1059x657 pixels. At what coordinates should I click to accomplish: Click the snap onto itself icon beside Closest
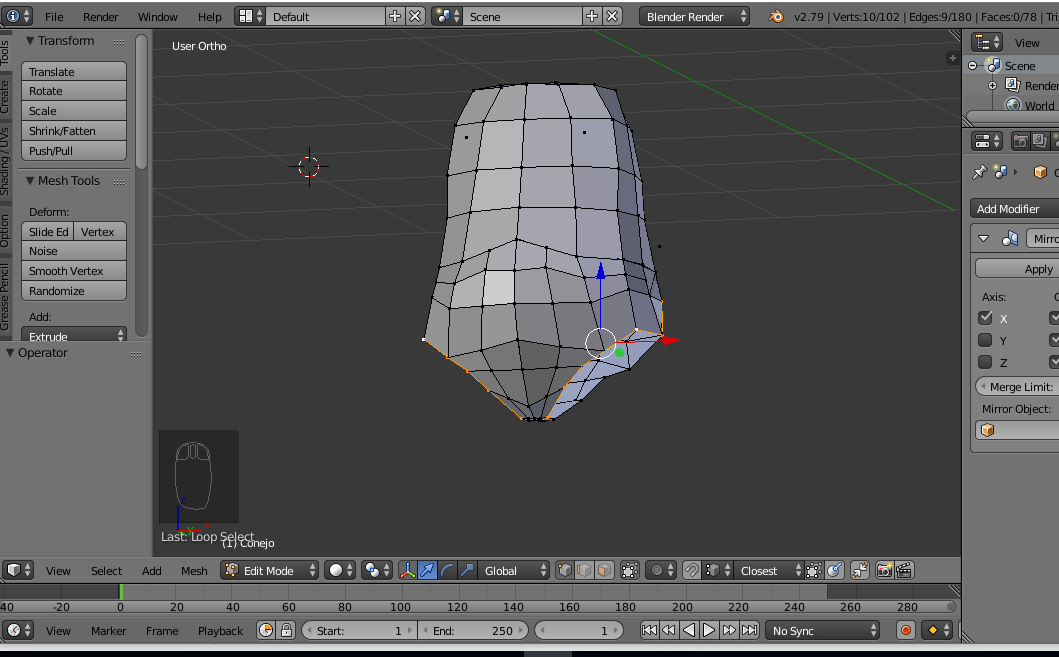coord(814,571)
